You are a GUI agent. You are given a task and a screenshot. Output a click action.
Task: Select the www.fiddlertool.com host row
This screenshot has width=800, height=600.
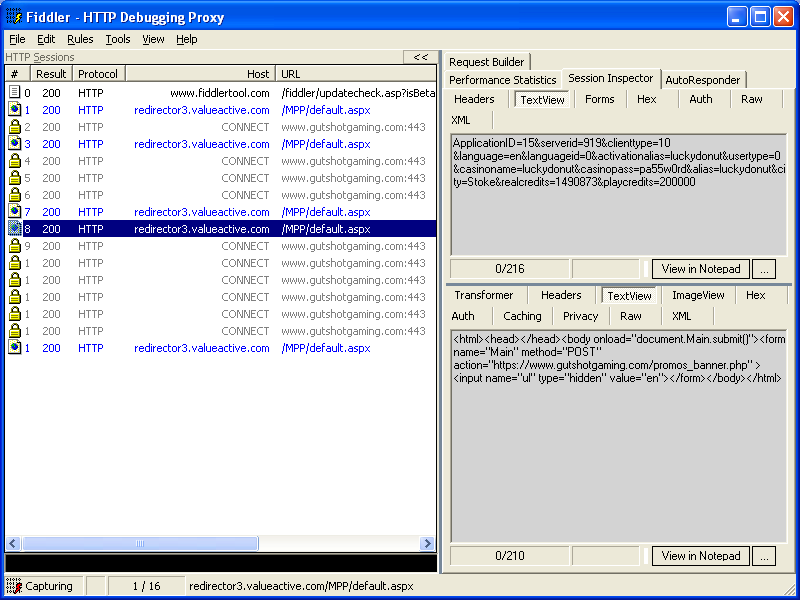(x=221, y=93)
